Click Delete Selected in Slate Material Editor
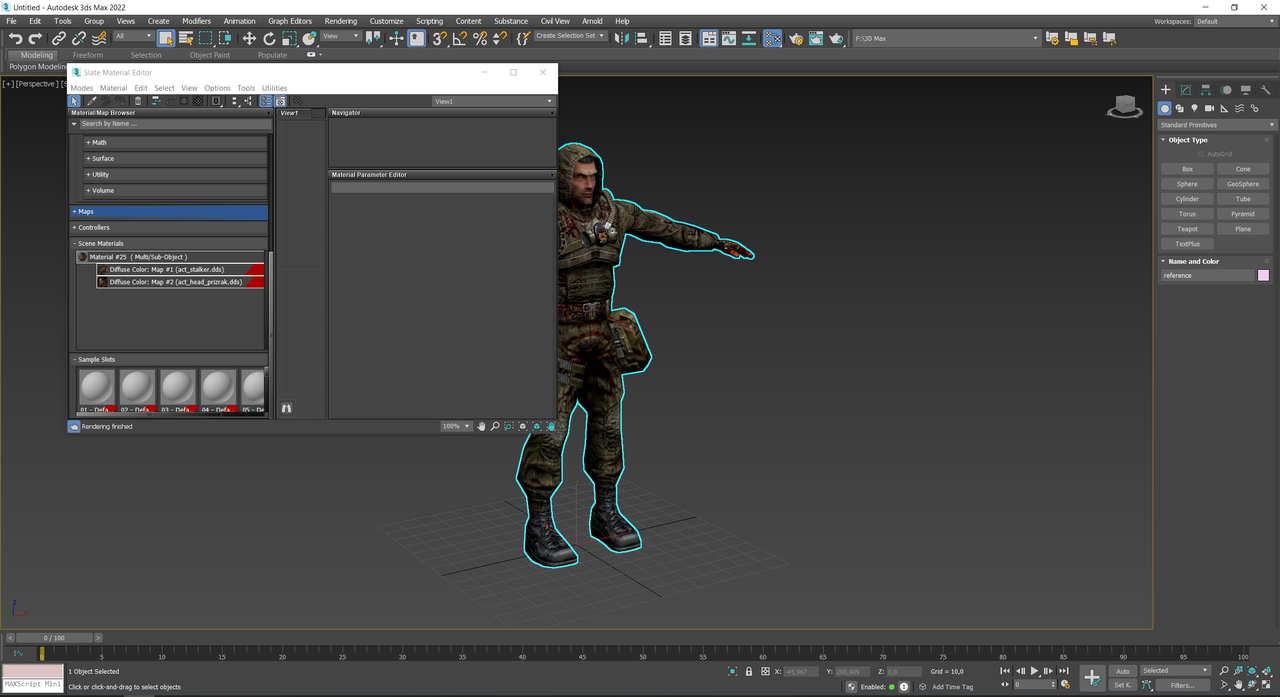The width and height of the screenshot is (1280, 697). click(x=138, y=101)
